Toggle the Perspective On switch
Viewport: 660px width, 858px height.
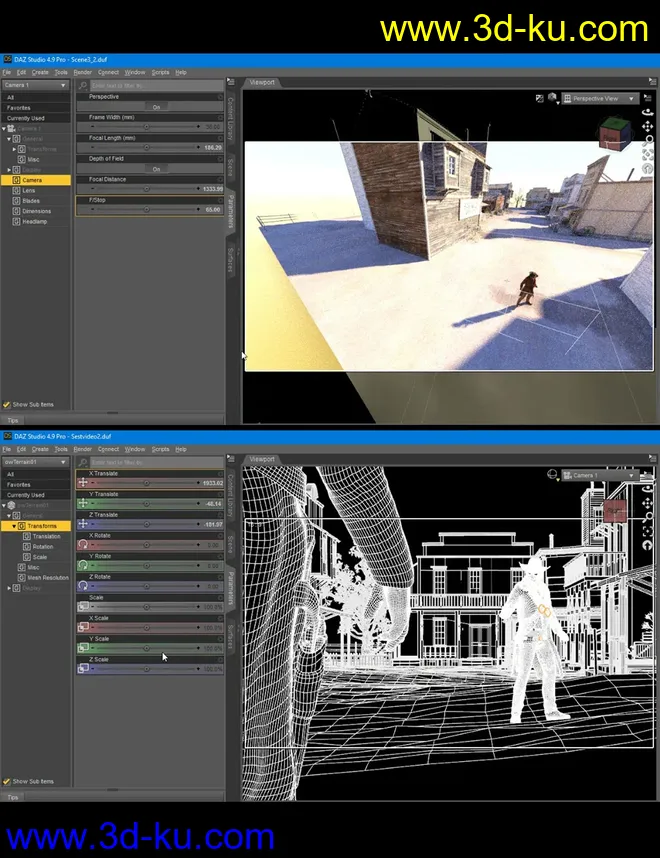156,107
